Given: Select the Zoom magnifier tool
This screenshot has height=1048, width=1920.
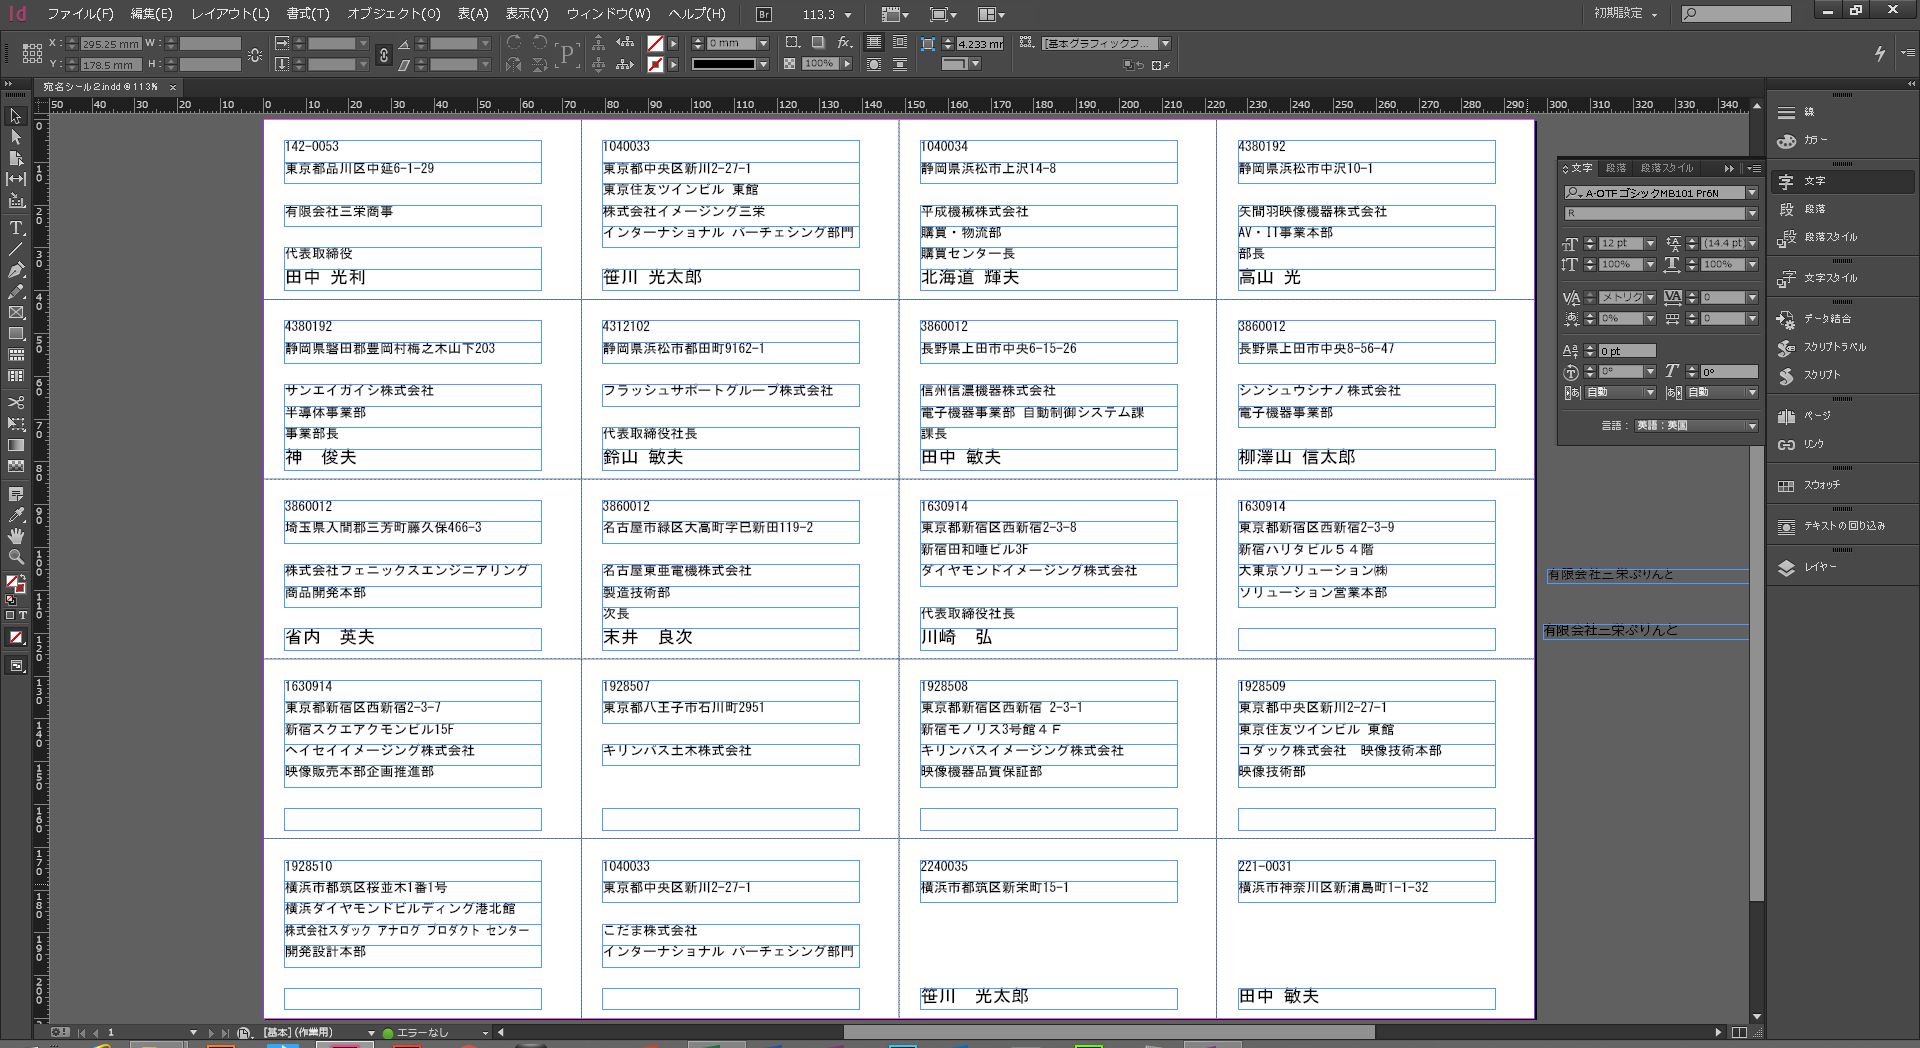Looking at the screenshot, I should 15,557.
